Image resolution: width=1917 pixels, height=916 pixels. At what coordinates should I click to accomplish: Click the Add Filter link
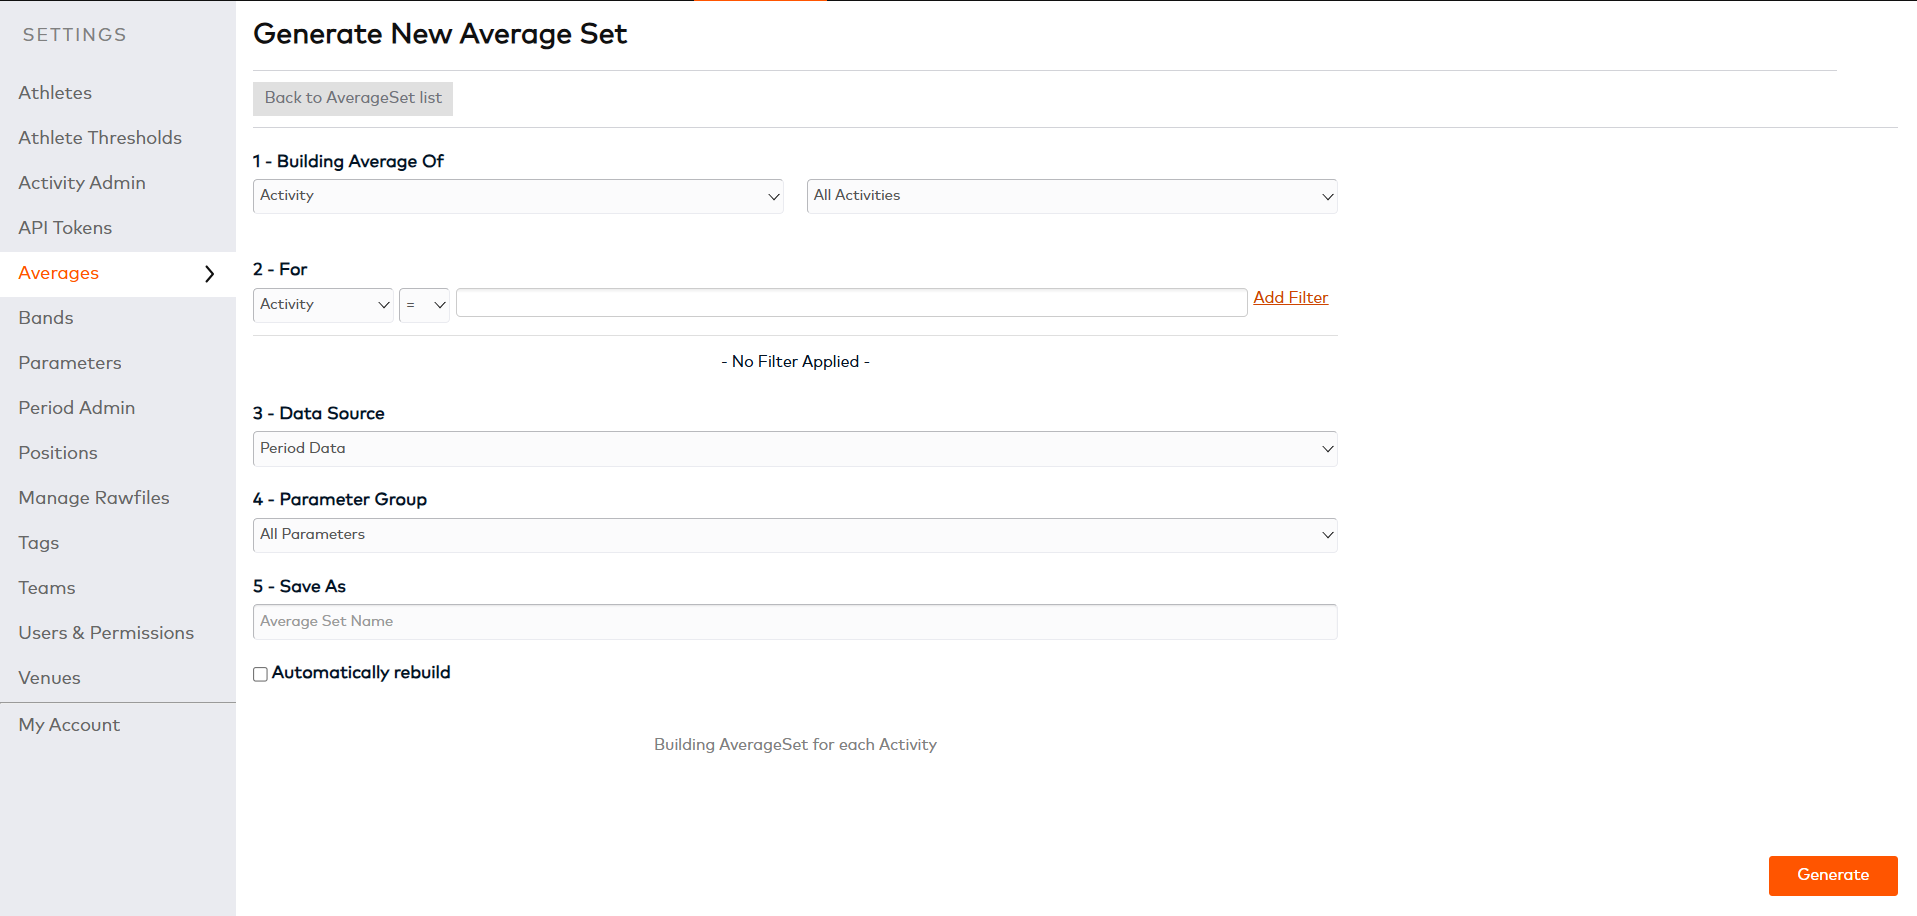[x=1291, y=298]
